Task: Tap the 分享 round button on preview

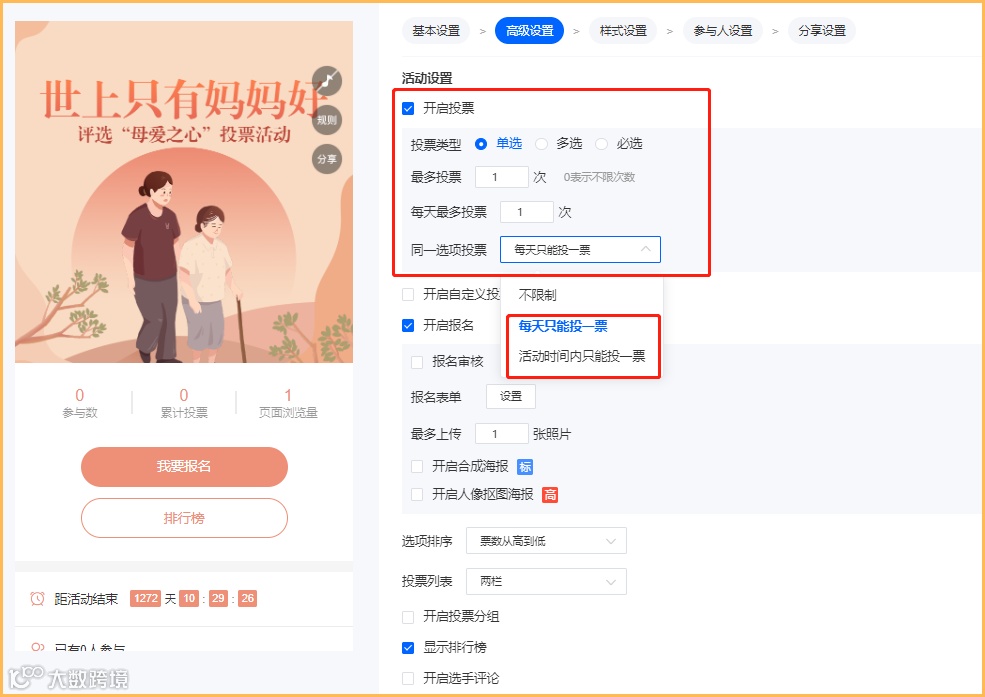Action: click(327, 159)
